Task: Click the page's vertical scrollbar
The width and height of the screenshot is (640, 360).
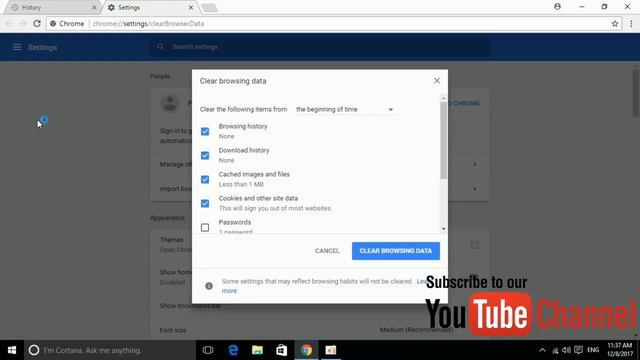Action: (x=636, y=92)
